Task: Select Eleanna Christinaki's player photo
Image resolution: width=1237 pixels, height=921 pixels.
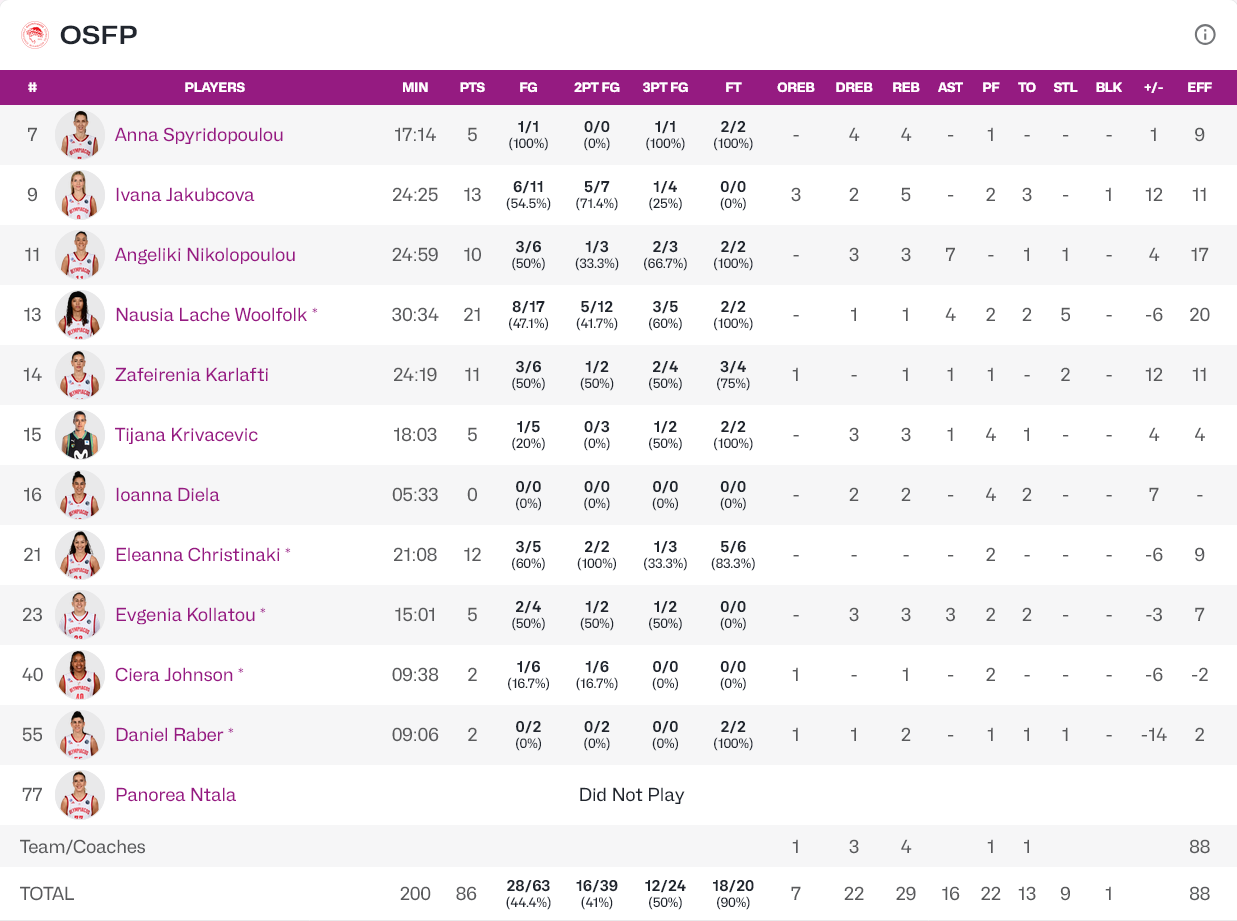Action: (80, 555)
